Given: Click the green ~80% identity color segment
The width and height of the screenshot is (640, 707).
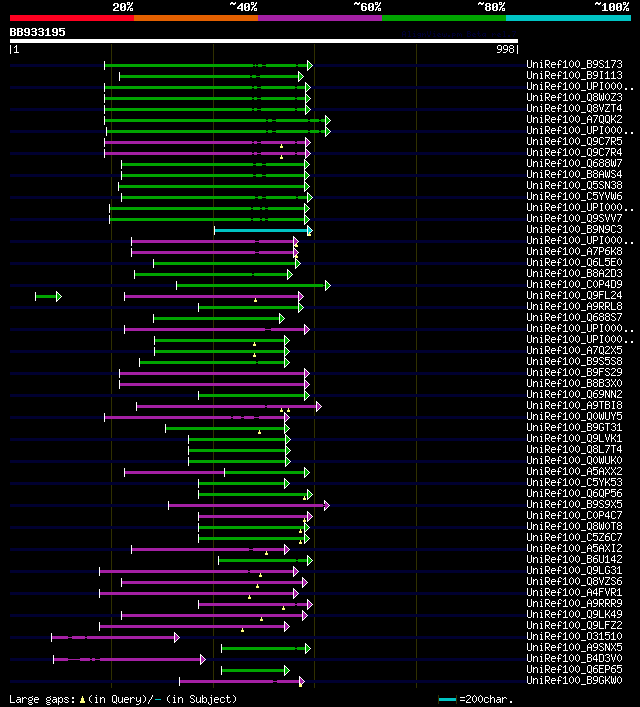Looking at the screenshot, I should pyautogui.click(x=444, y=18).
